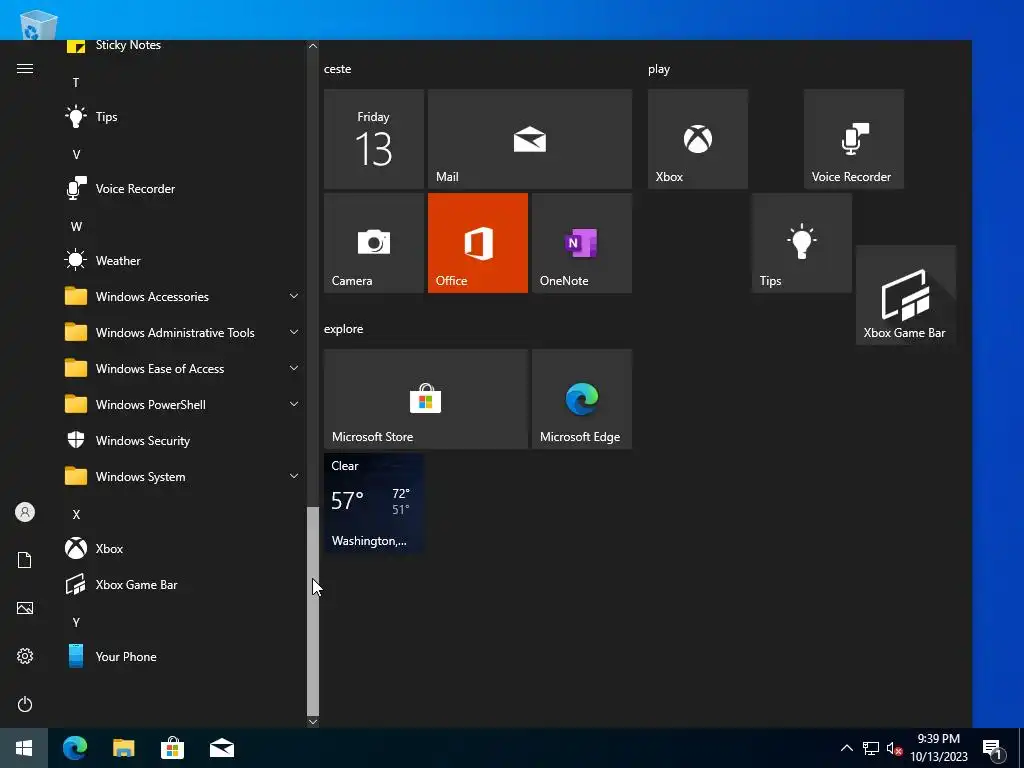Open the Weather tile showing Washington

point(374,503)
